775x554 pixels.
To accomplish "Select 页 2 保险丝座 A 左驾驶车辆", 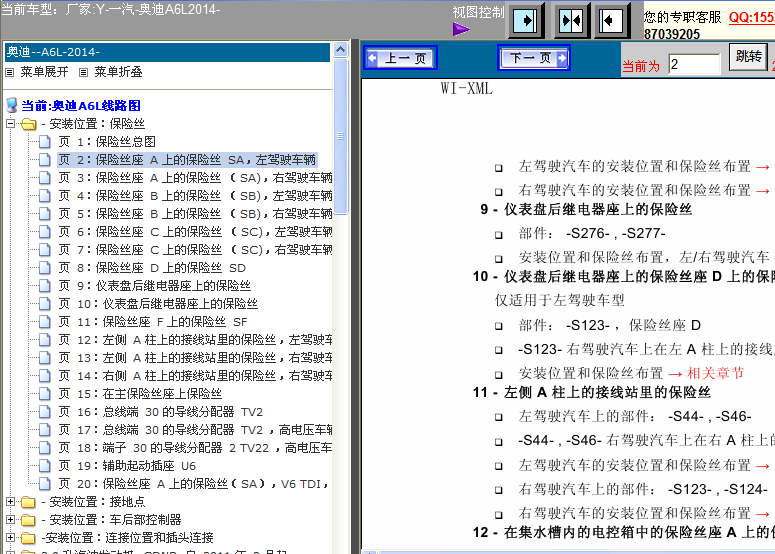I will click(x=187, y=160).
